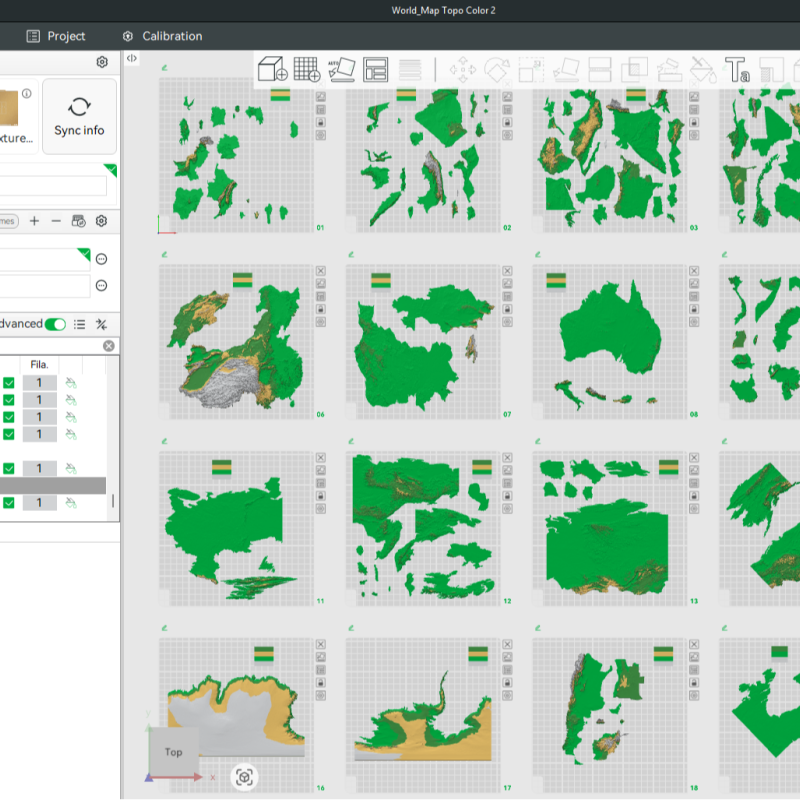800x800 pixels.
Task: Click the compare presets icon
Action: (101, 324)
